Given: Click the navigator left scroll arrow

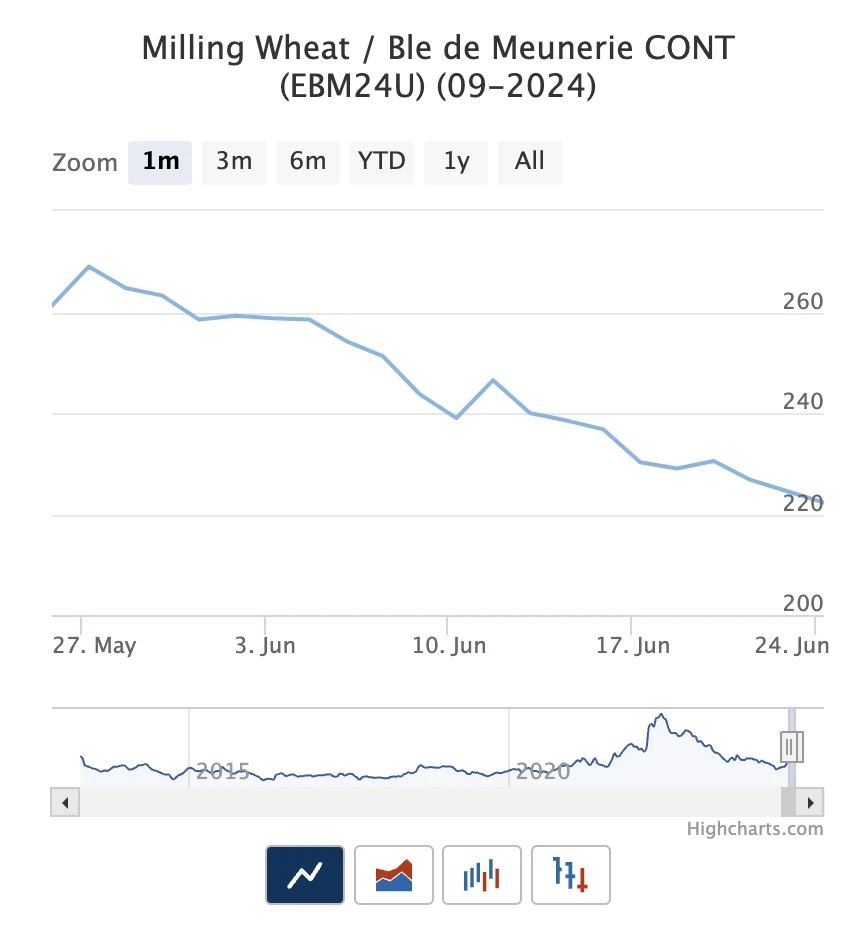Looking at the screenshot, I should pos(65,802).
